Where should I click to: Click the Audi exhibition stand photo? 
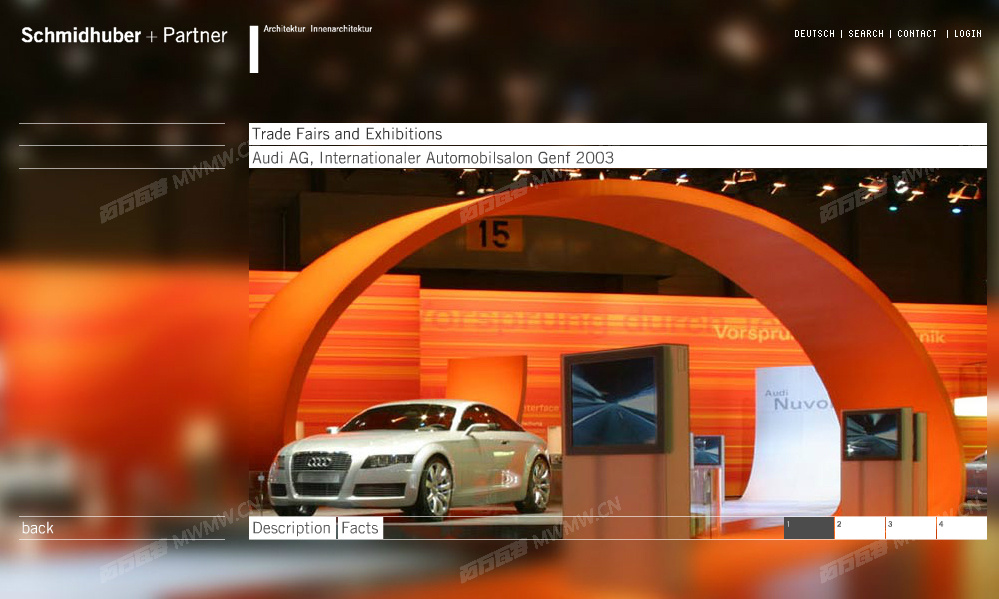[x=617, y=342]
